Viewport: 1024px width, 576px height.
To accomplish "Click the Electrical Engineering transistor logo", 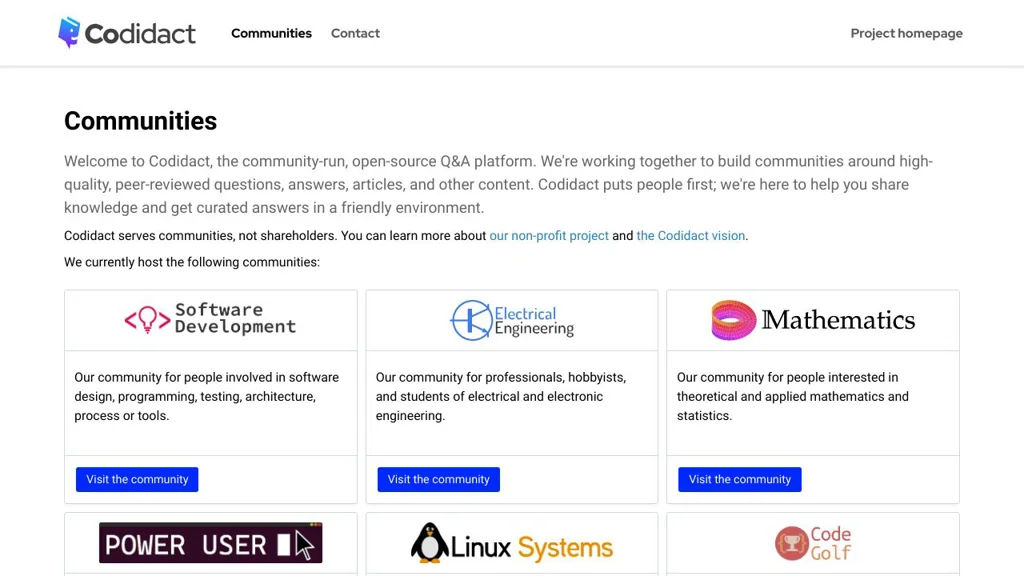I will [469, 320].
